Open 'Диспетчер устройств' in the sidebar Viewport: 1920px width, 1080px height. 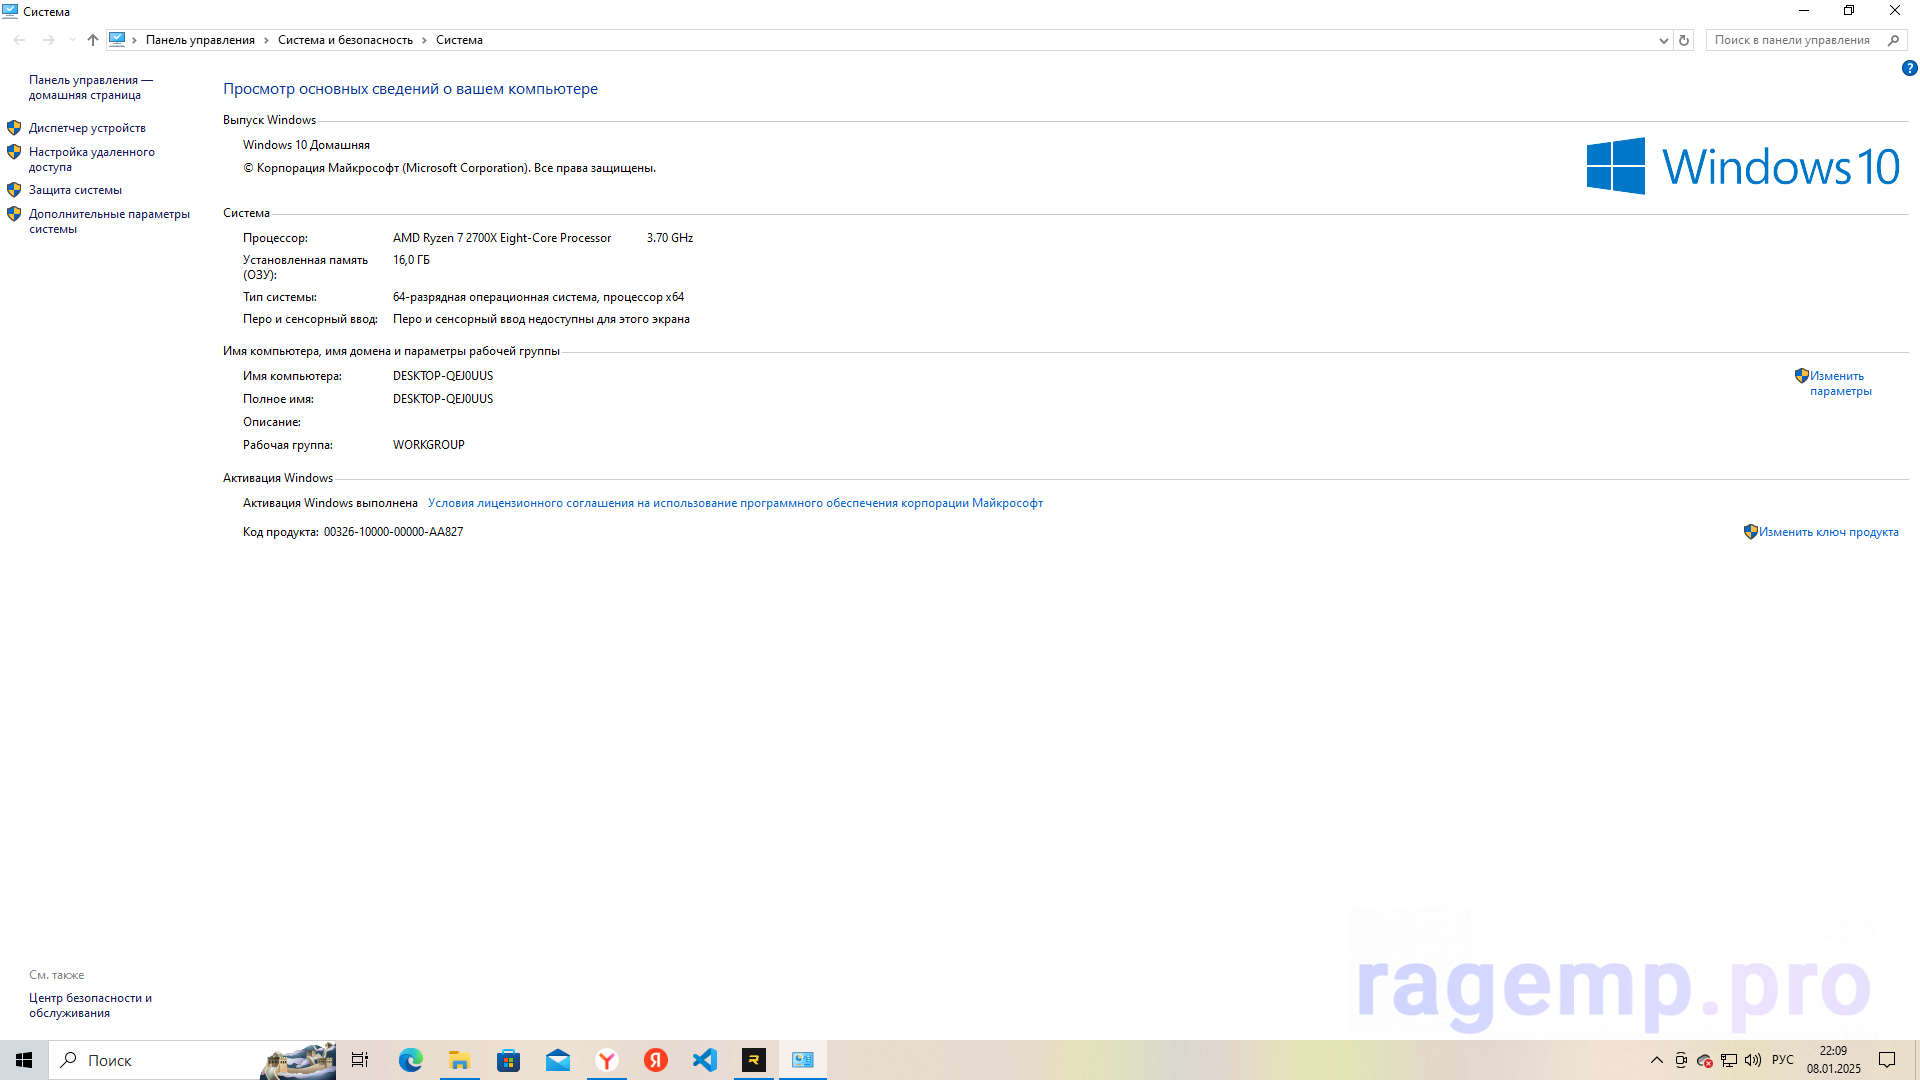point(87,128)
